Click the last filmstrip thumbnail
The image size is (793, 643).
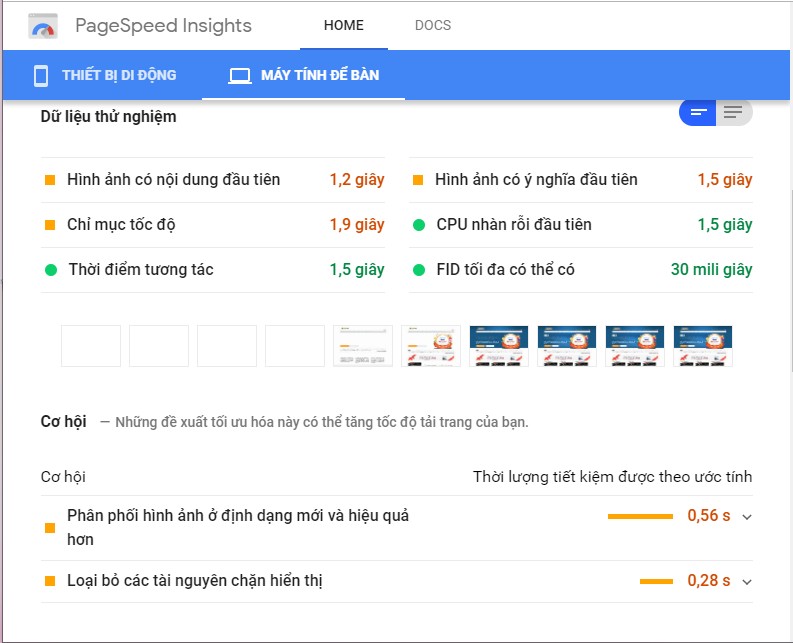(x=703, y=346)
